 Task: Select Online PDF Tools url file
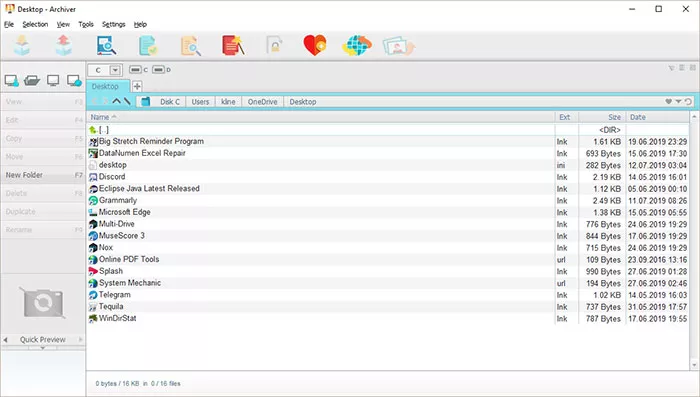click(388, 259)
